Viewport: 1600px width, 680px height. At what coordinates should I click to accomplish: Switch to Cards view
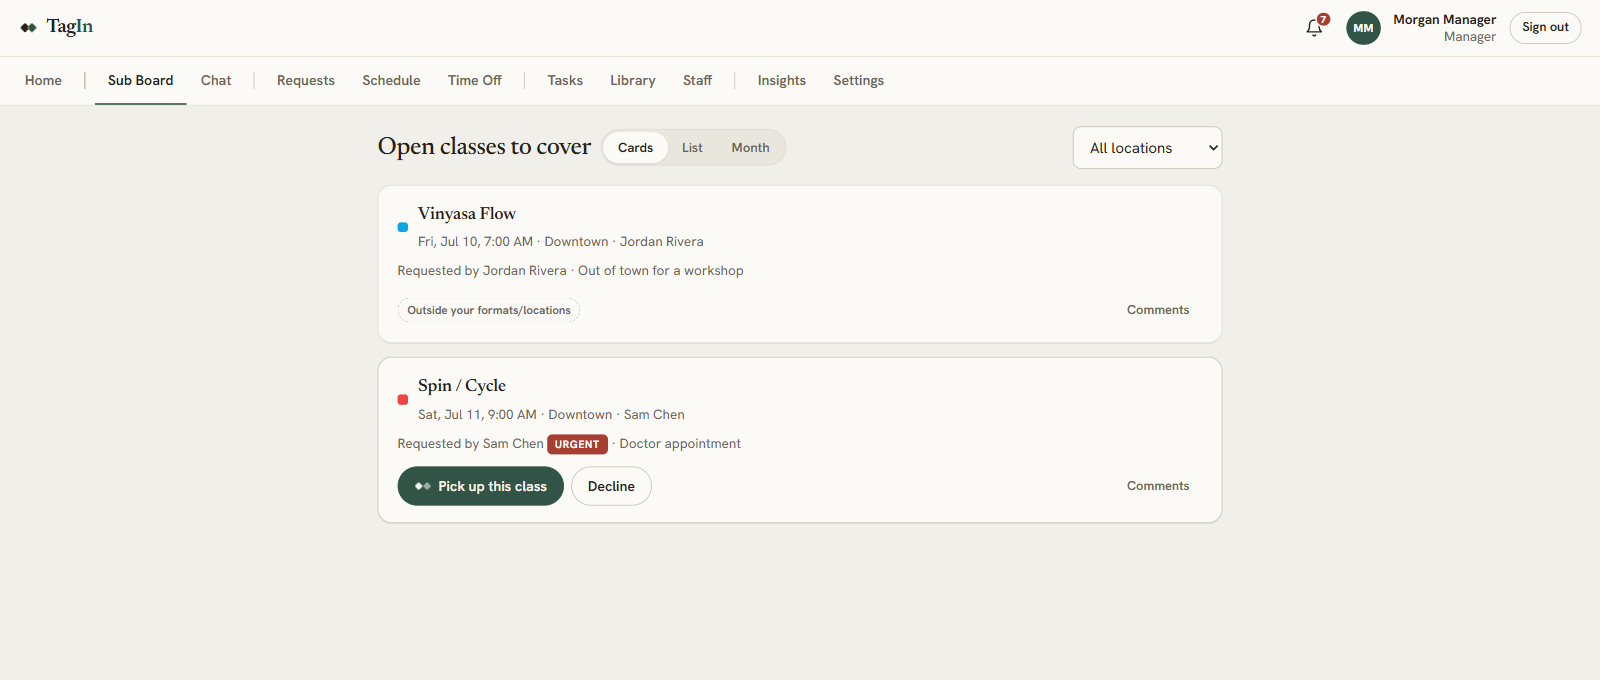point(635,148)
